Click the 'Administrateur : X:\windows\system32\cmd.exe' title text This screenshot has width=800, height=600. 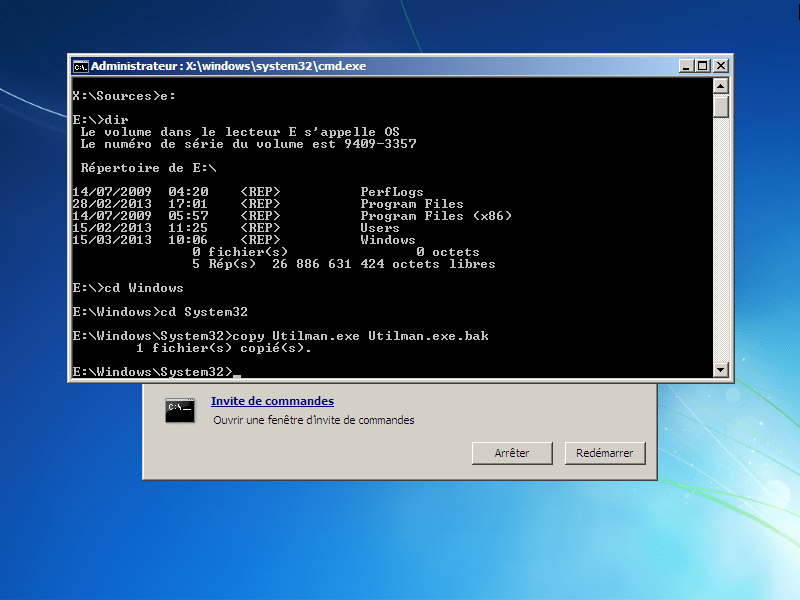coord(229,66)
